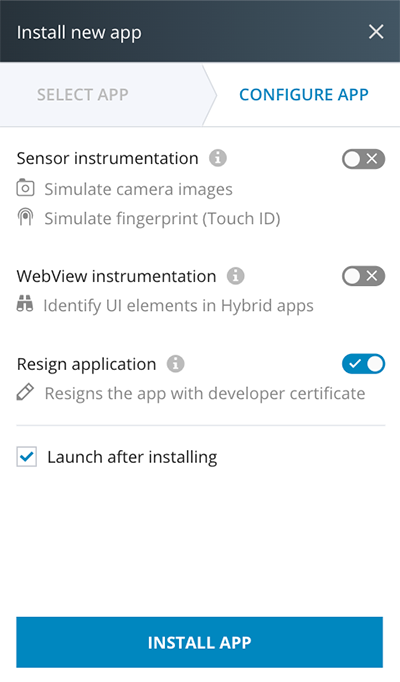Click the INSTALL APP button

(200, 642)
